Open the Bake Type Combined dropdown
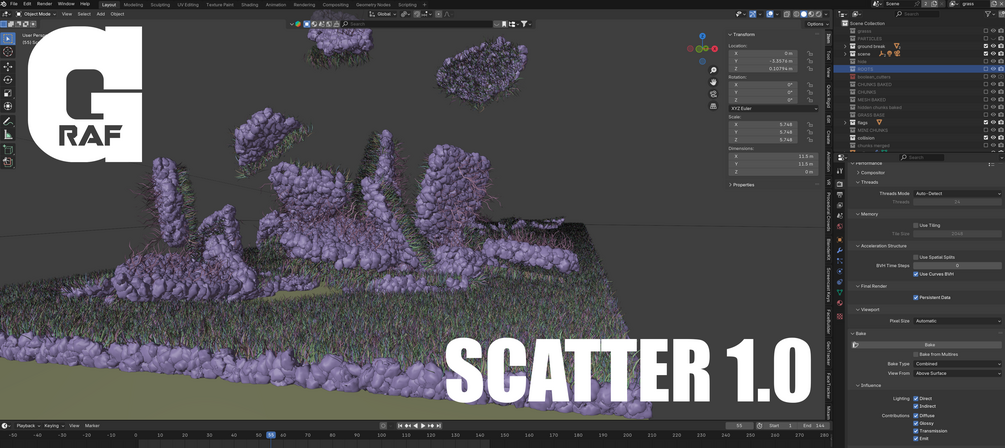This screenshot has width=1005, height=448. (958, 364)
